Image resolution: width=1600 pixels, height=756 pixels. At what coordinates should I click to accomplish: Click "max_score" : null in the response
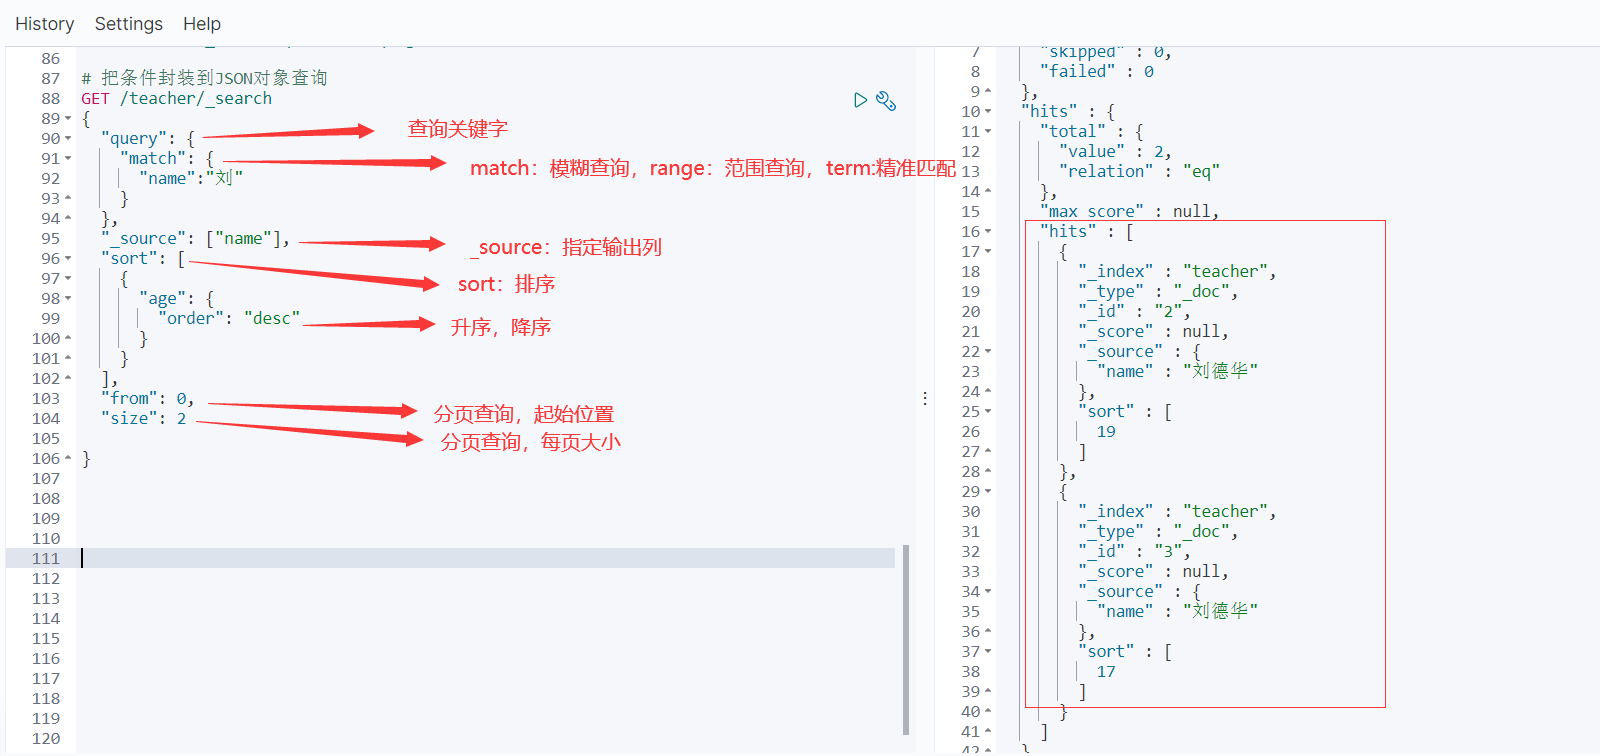1130,211
